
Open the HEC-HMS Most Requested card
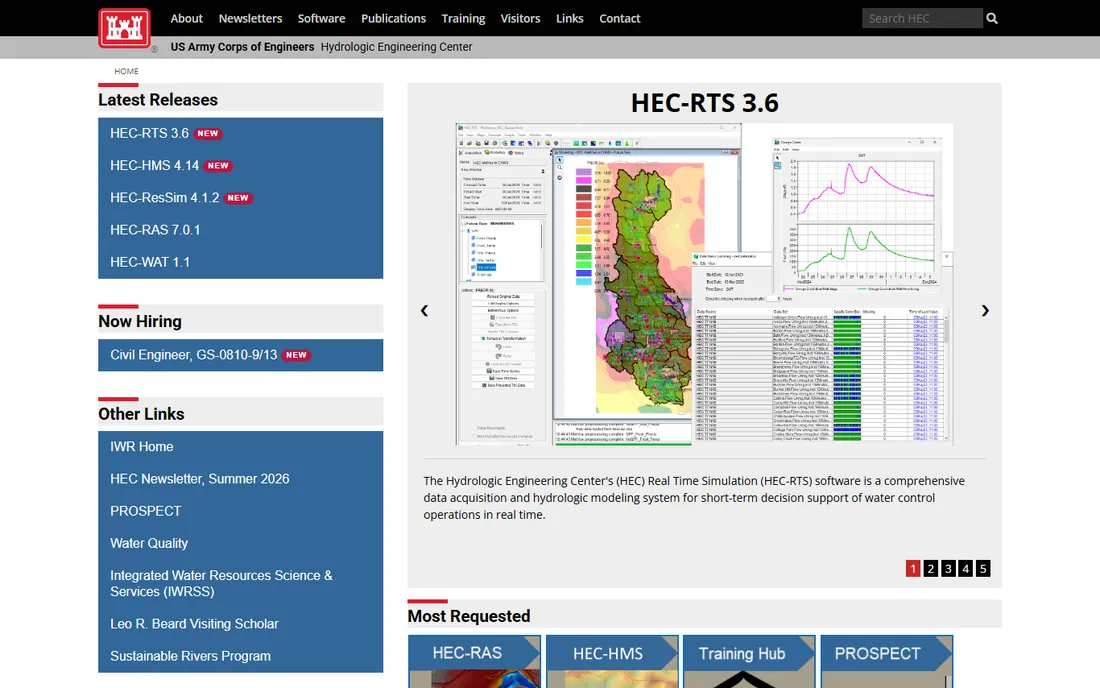click(612, 661)
